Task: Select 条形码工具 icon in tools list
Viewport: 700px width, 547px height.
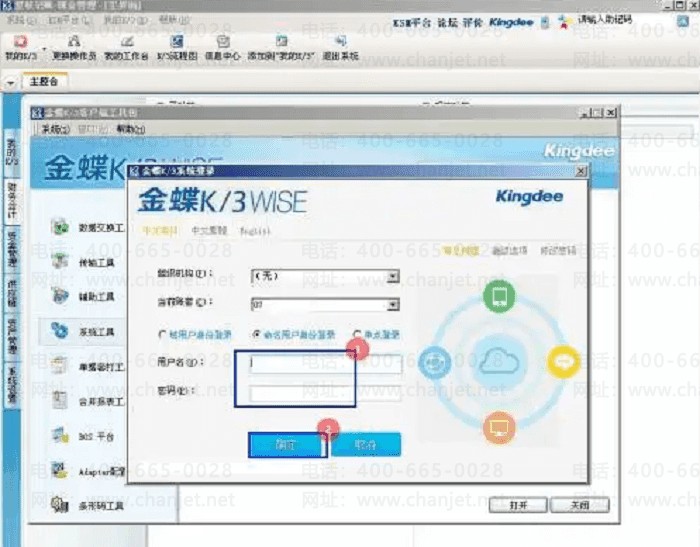Action: pyautogui.click(x=59, y=505)
